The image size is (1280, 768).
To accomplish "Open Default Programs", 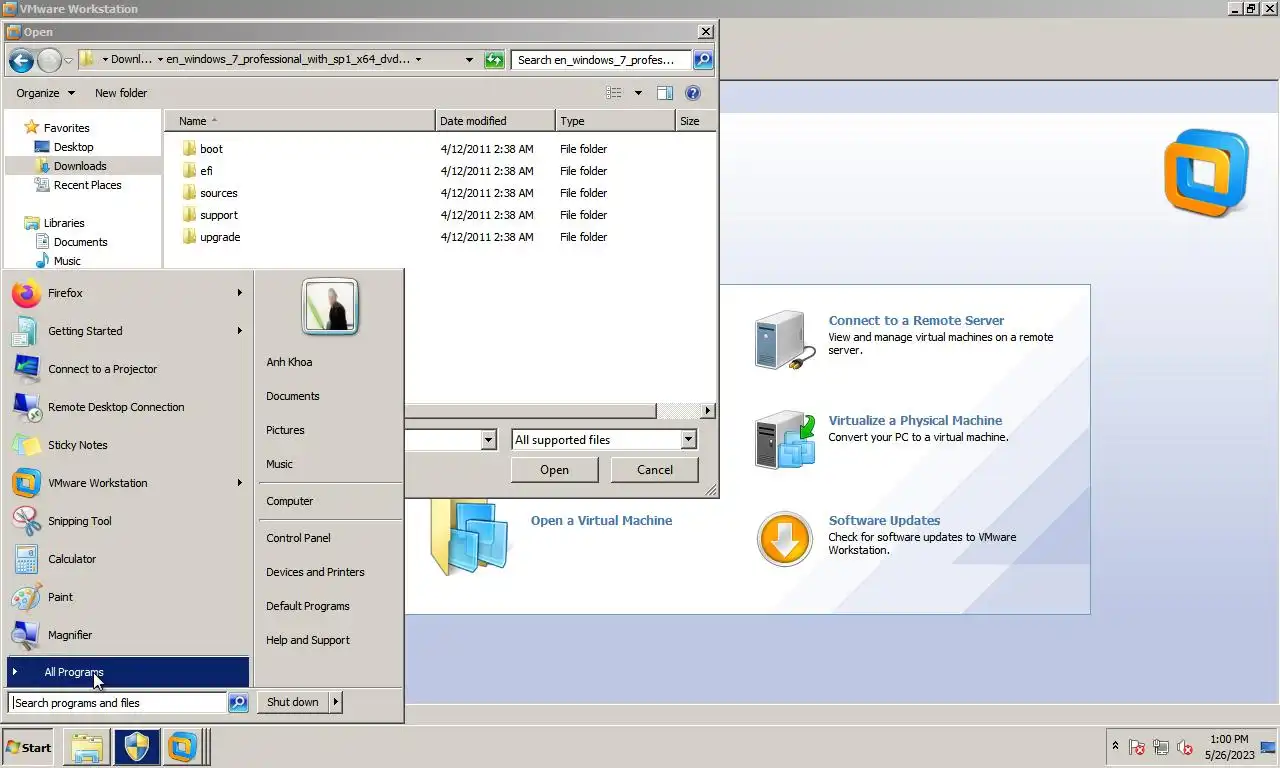I will (308, 606).
